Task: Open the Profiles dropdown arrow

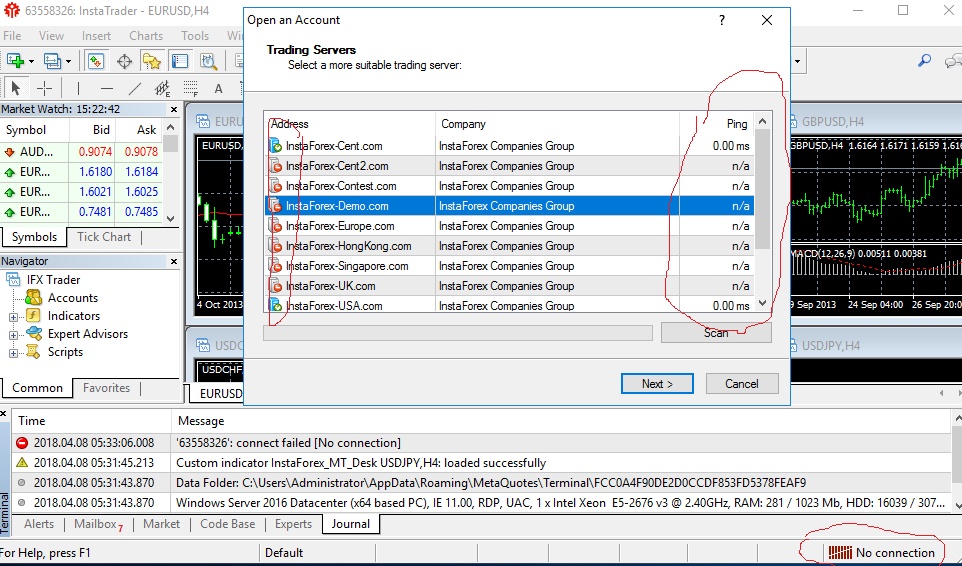Action: 68,61
